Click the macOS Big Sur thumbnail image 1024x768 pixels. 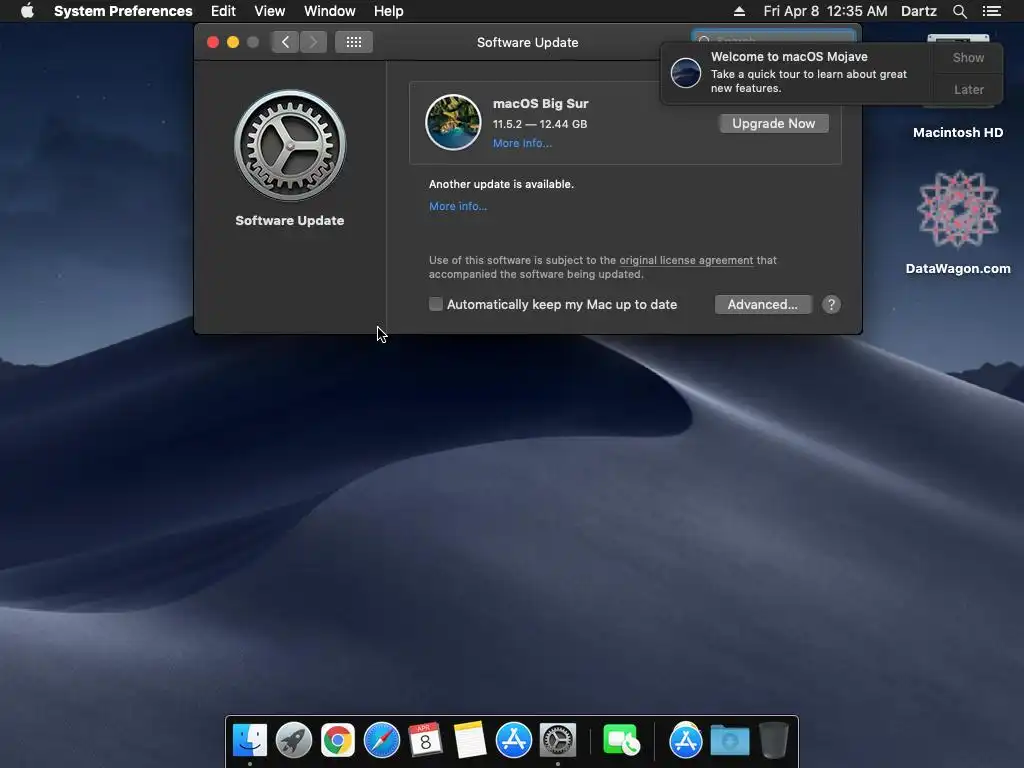(453, 122)
